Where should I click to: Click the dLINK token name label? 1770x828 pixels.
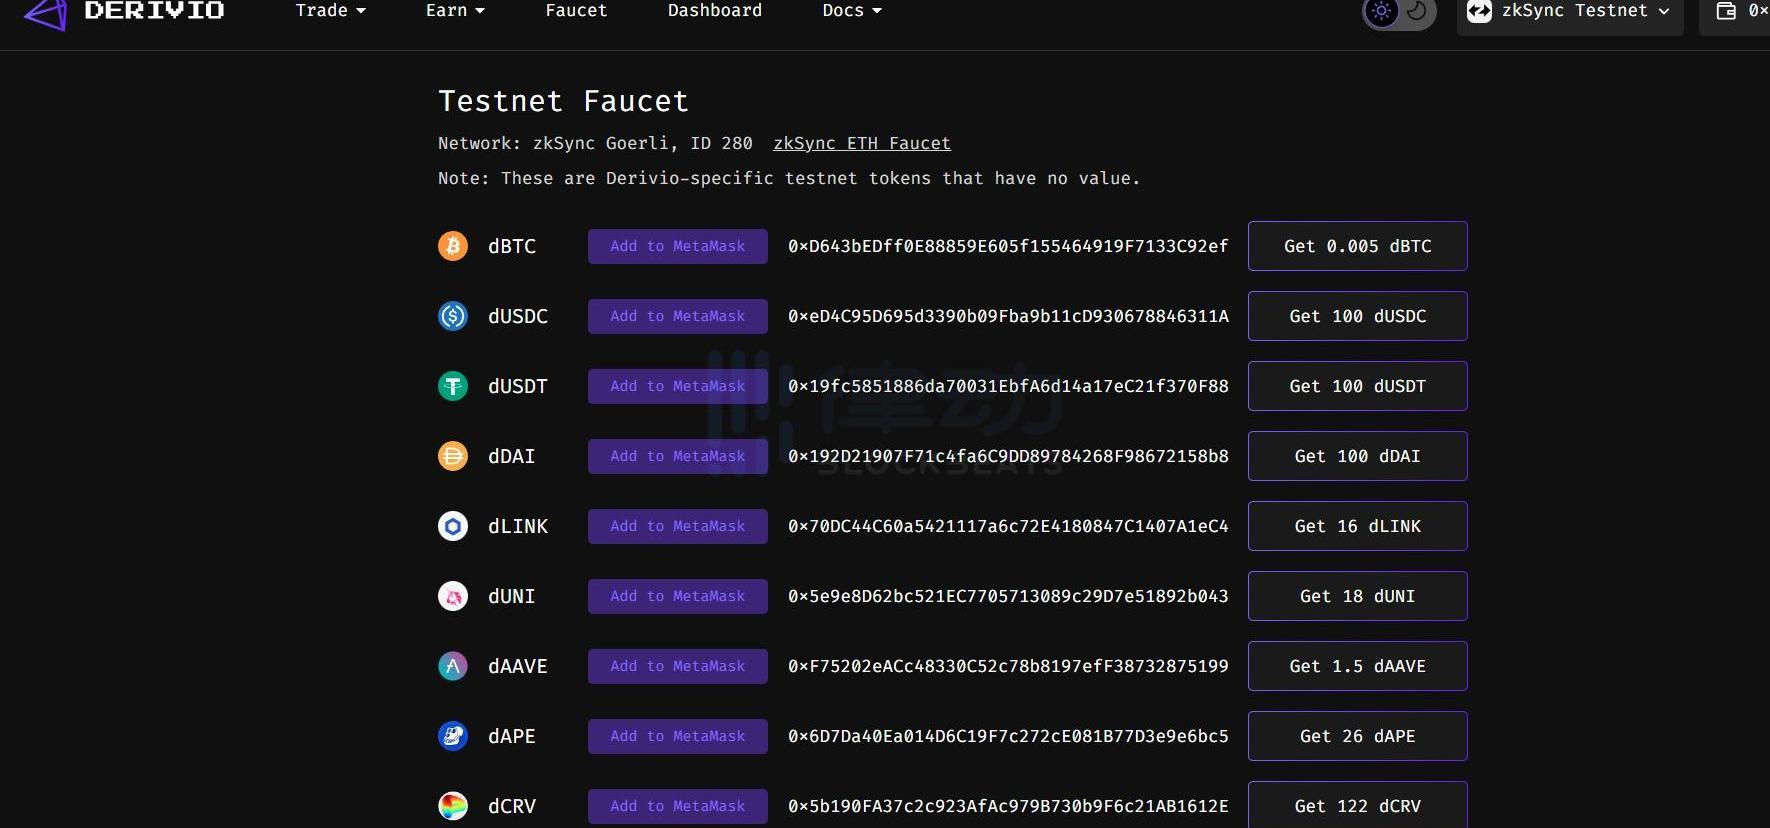(518, 526)
